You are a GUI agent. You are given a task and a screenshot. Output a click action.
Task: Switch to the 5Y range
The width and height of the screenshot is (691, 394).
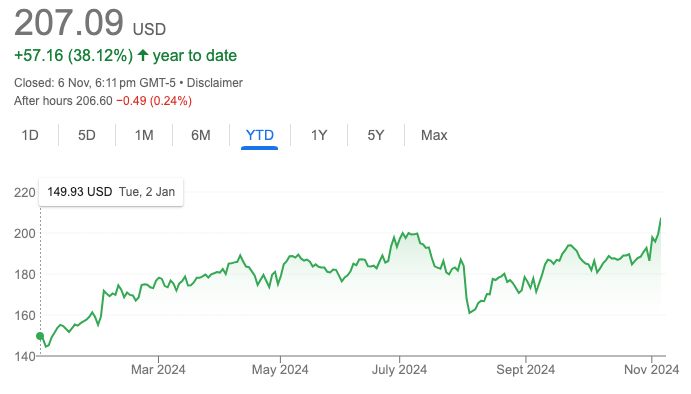(x=376, y=135)
